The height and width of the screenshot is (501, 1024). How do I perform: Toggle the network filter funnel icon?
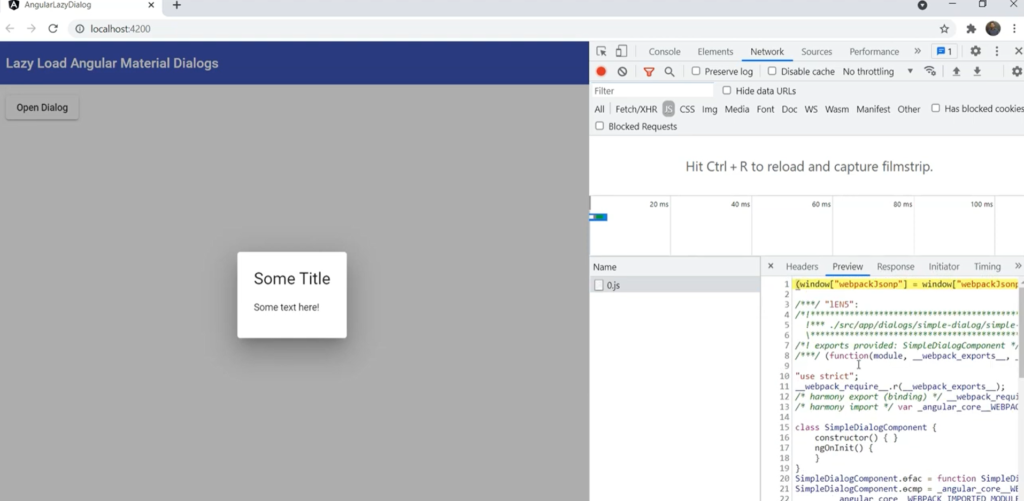(649, 72)
